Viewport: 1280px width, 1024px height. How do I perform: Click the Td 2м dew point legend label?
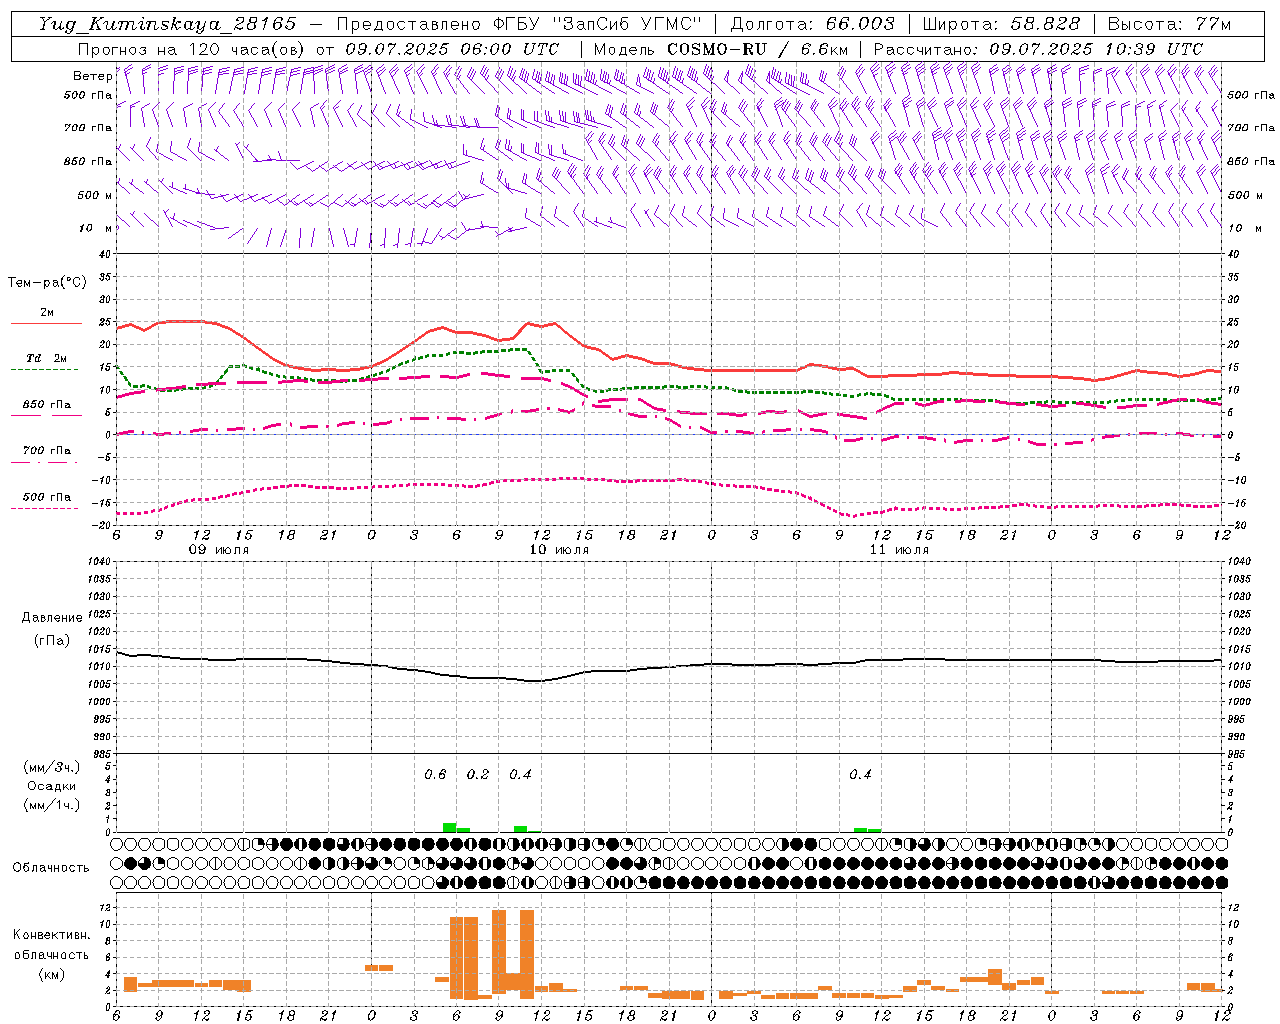(46, 358)
